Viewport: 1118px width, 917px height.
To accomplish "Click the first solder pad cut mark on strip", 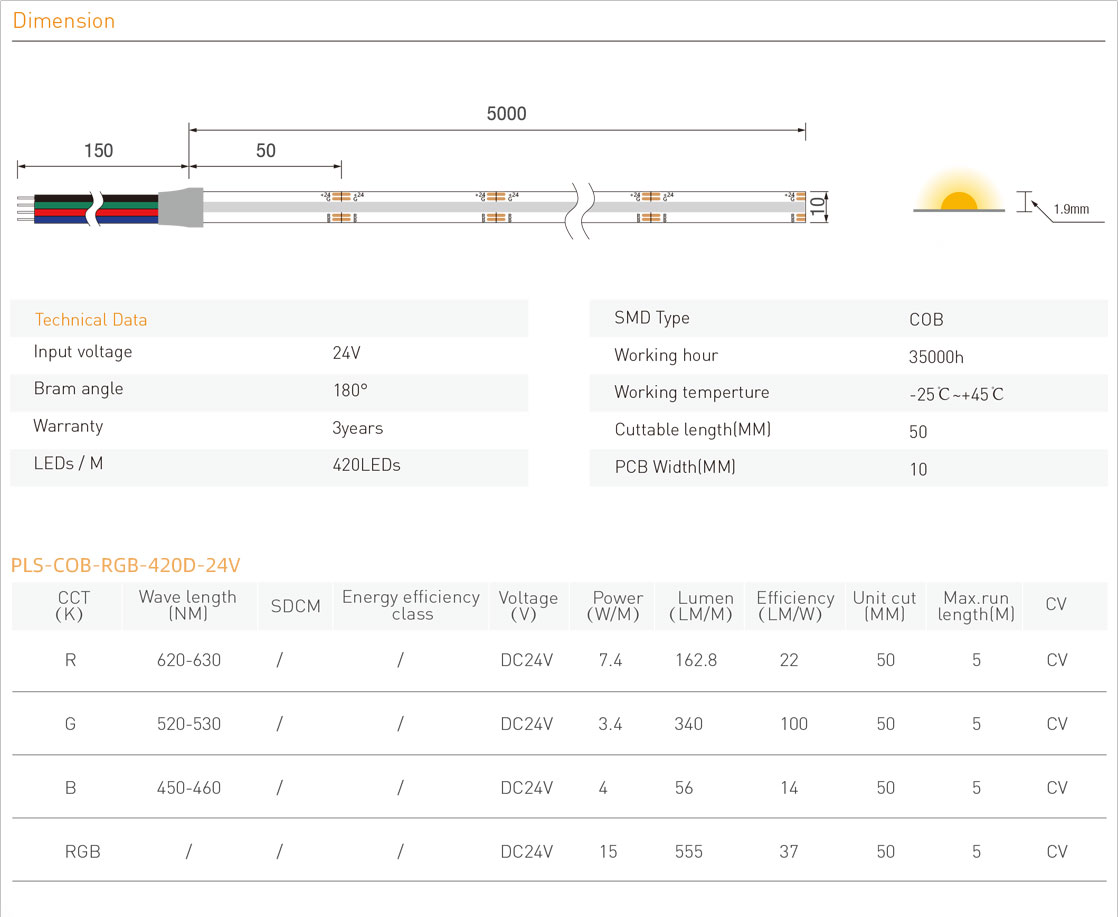I will pos(341,206).
